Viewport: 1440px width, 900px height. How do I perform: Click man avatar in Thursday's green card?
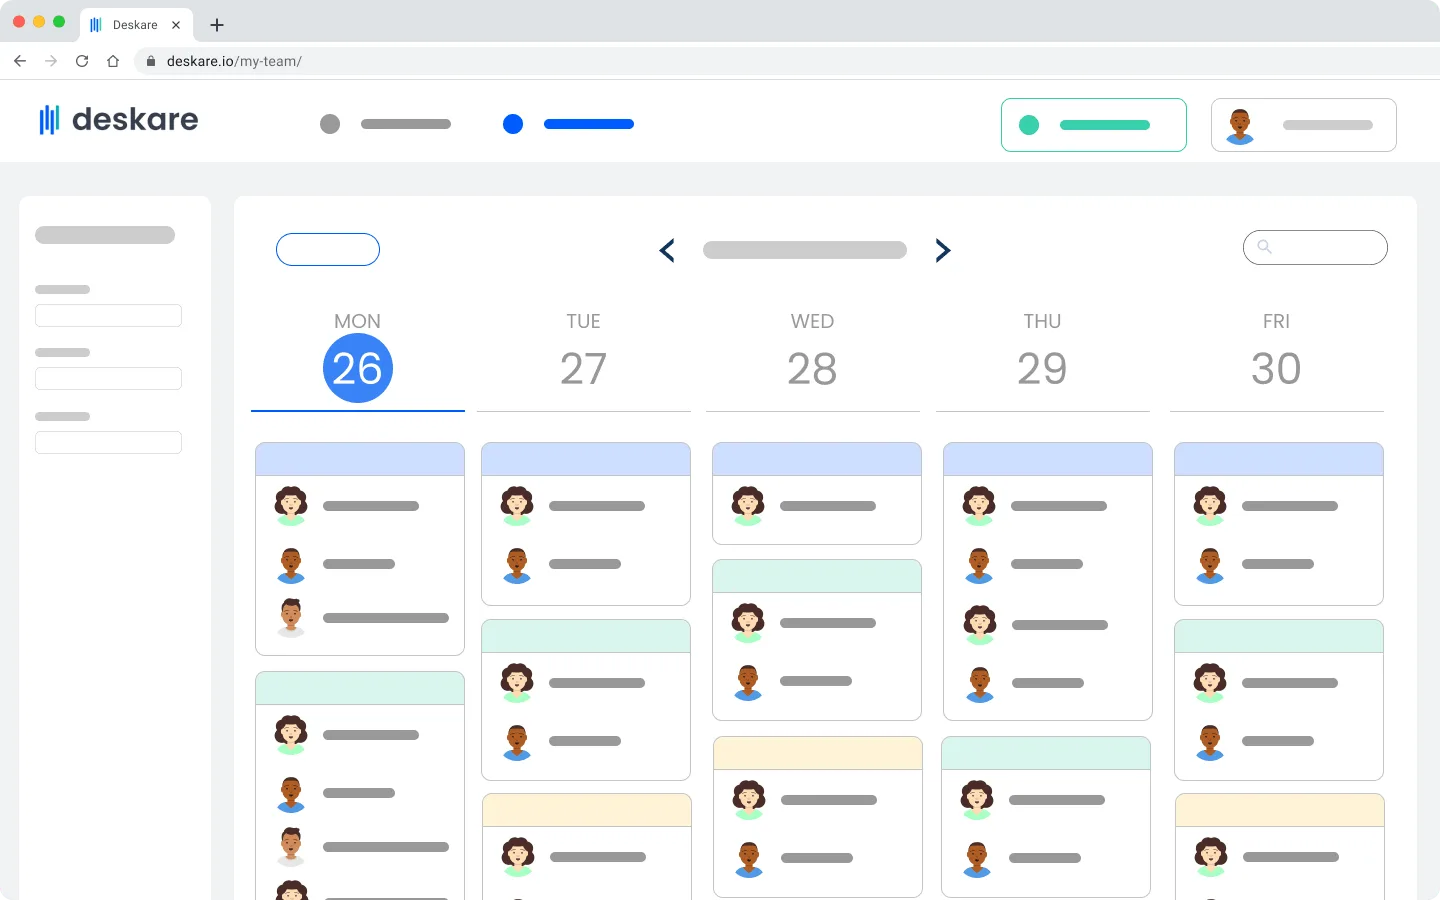pyautogui.click(x=977, y=859)
